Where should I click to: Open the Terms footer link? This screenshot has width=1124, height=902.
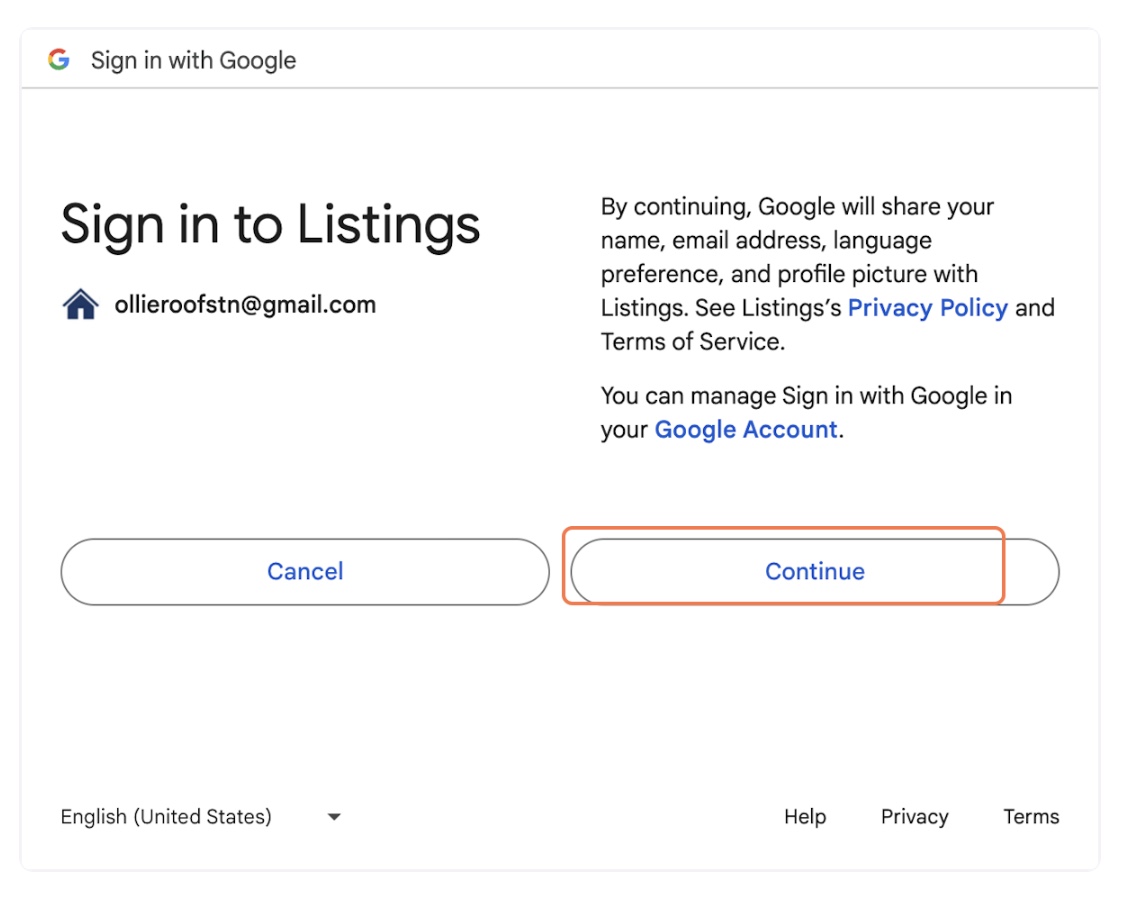1031,817
